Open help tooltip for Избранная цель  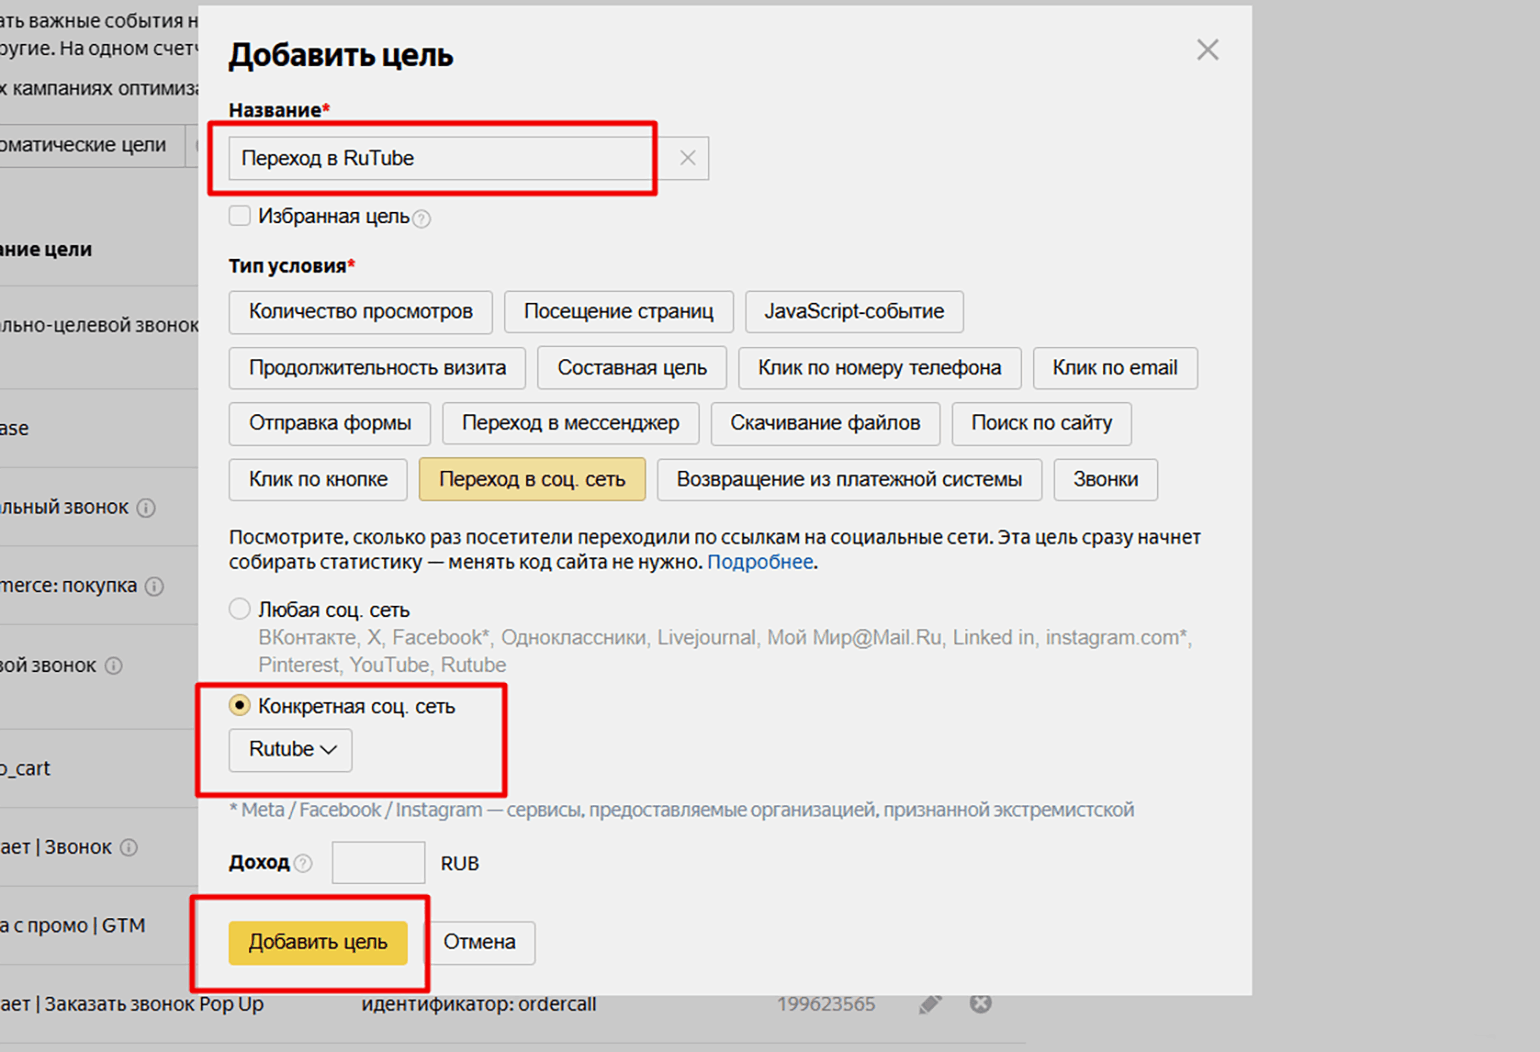coord(422,219)
